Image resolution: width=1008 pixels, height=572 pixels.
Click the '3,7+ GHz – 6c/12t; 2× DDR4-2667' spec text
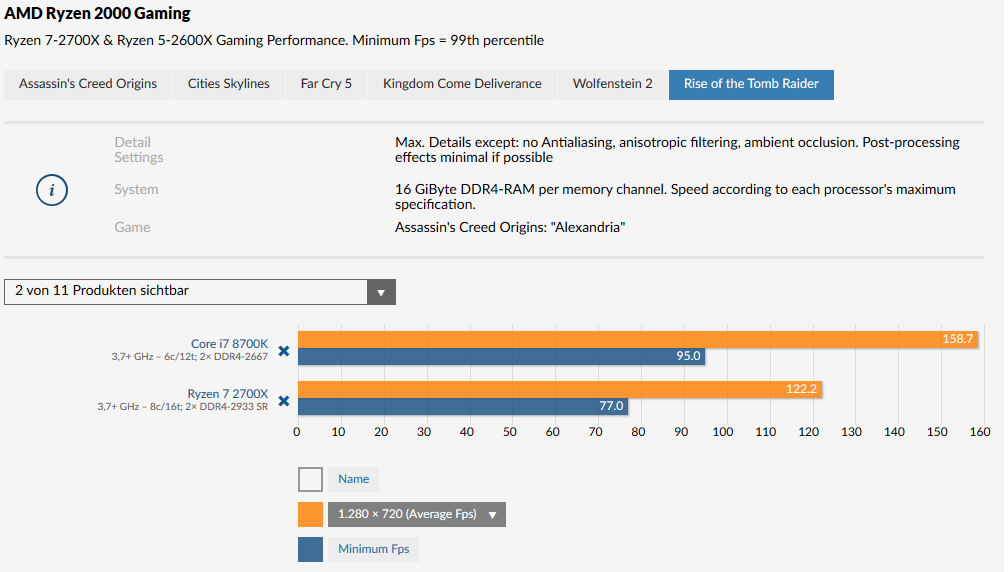coord(190,357)
